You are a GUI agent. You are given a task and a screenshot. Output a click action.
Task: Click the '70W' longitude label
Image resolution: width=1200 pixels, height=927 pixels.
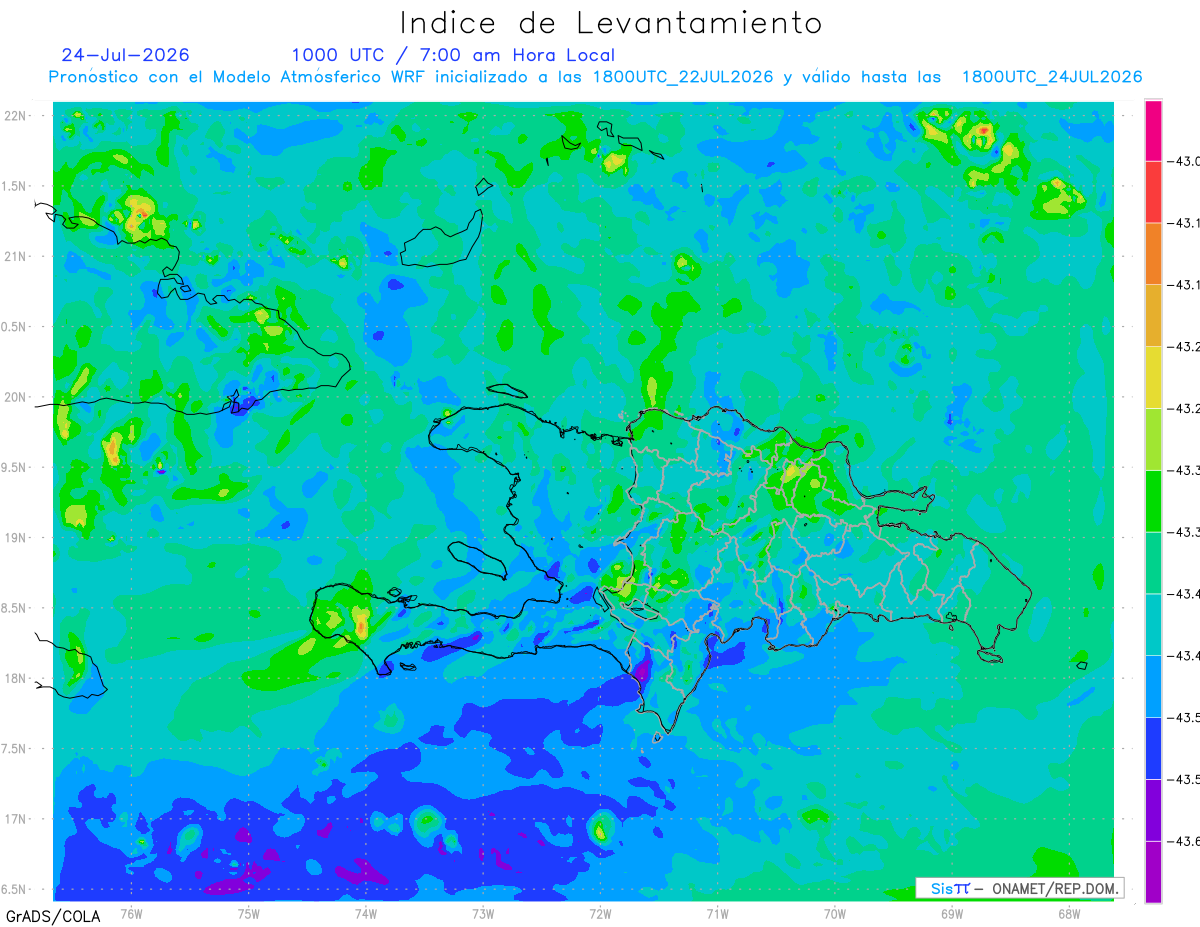[834, 913]
